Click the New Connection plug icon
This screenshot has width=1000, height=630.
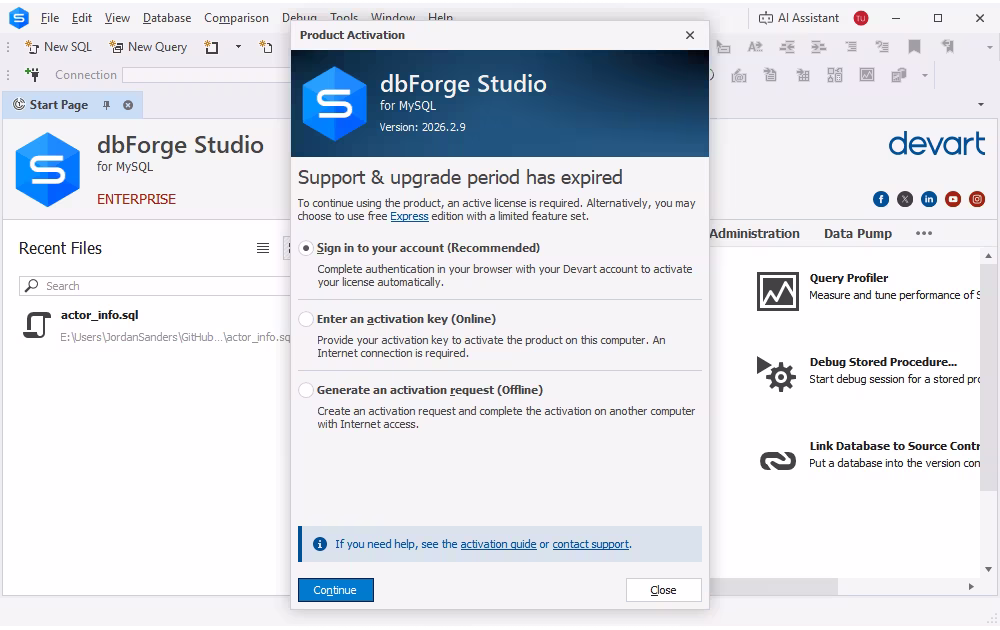[32, 75]
